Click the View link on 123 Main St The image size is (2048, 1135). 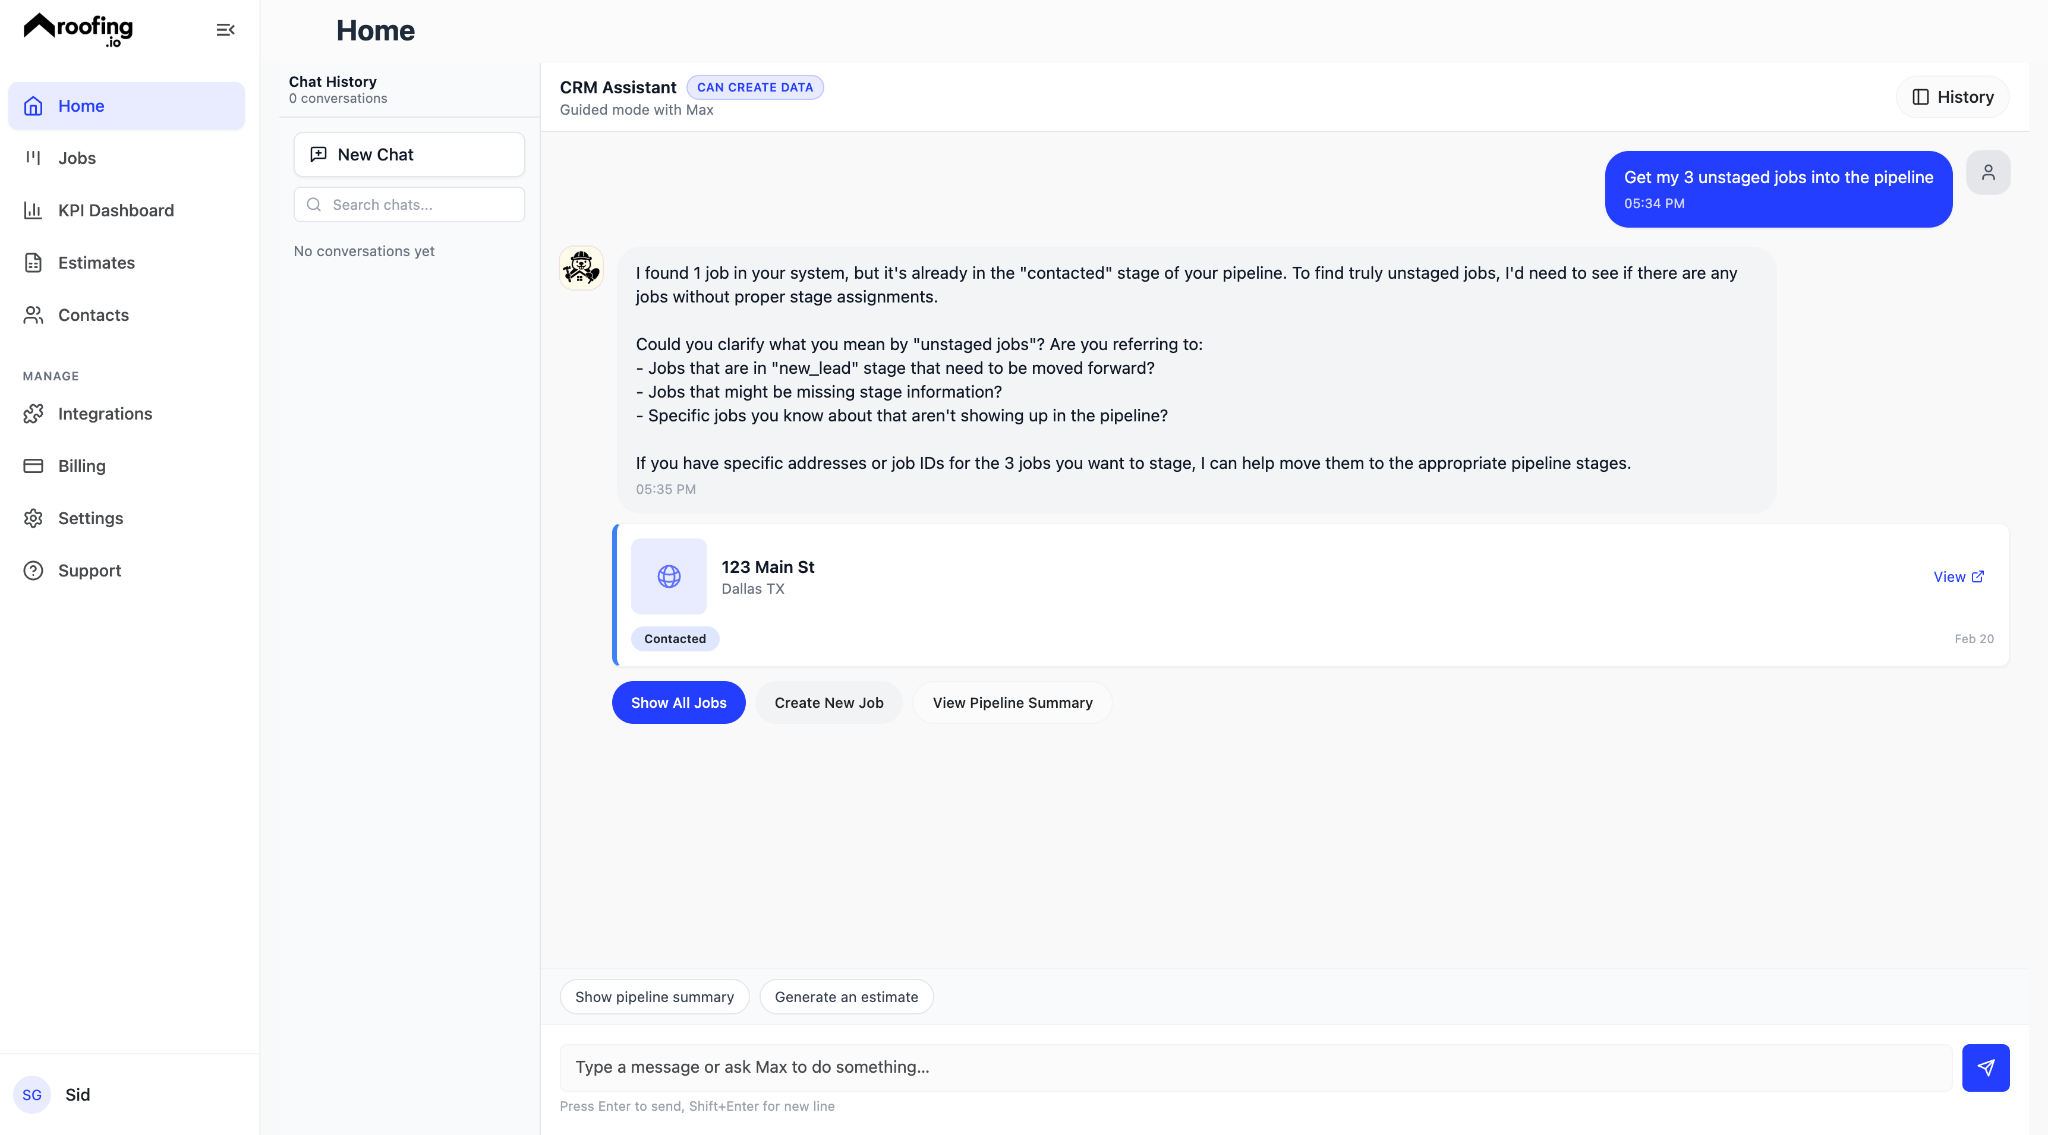pyautogui.click(x=1956, y=576)
